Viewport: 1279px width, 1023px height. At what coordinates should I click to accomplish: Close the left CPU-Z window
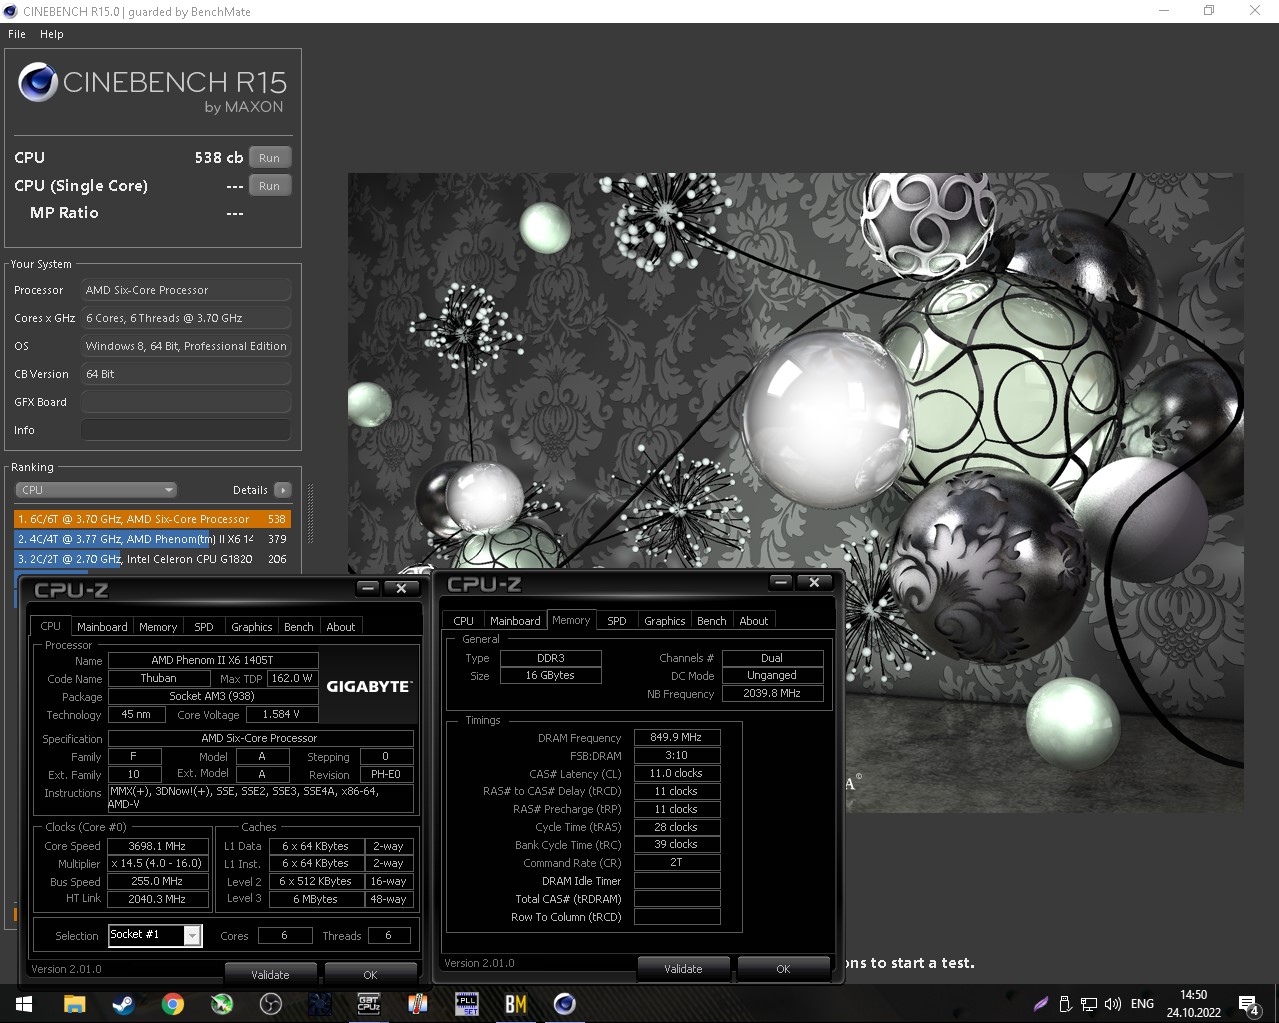[x=401, y=588]
